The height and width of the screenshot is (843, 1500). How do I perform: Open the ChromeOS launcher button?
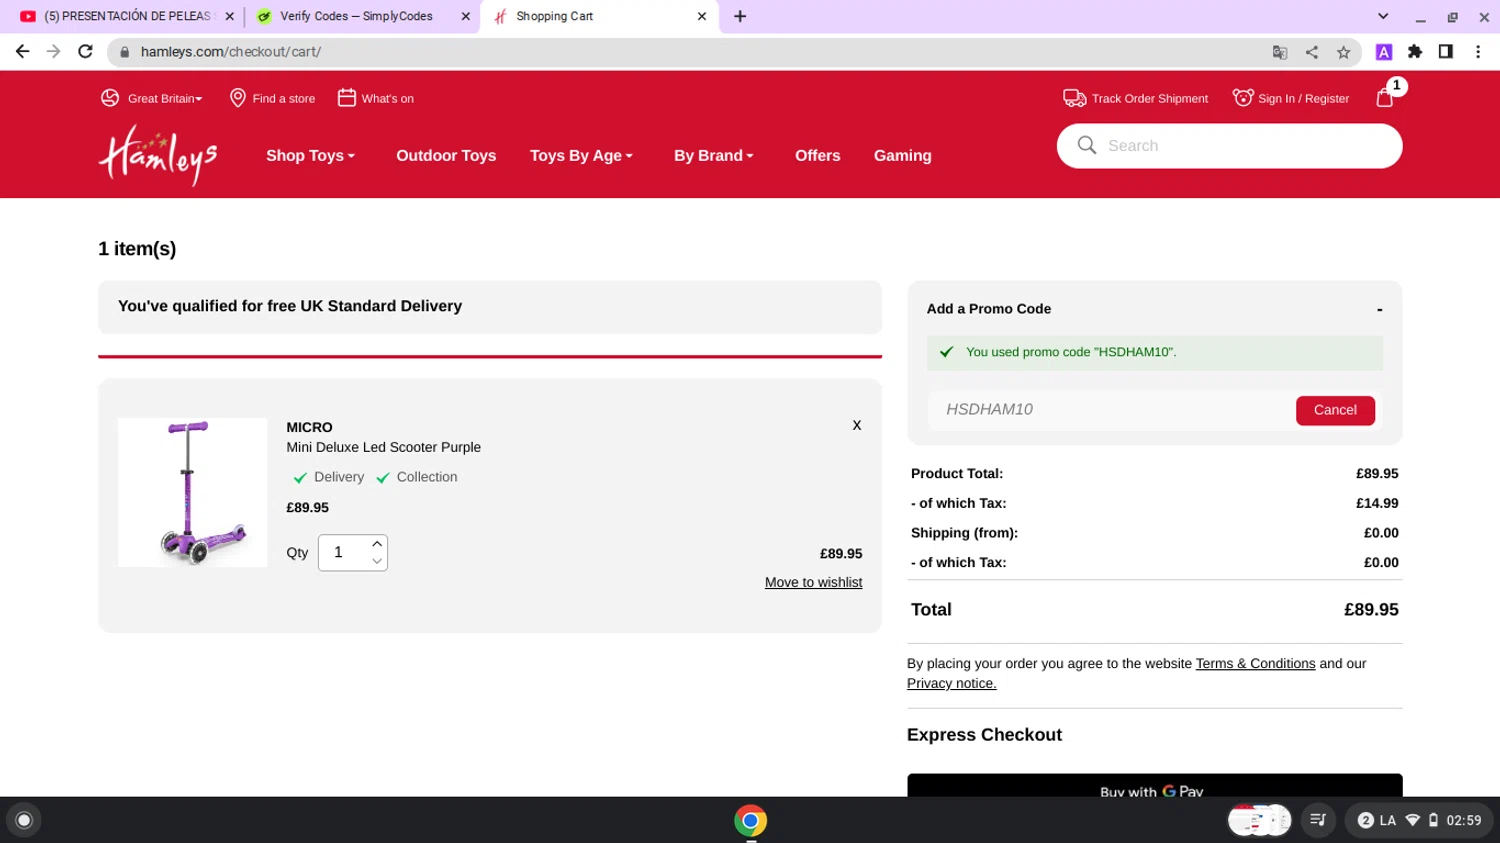(x=24, y=820)
